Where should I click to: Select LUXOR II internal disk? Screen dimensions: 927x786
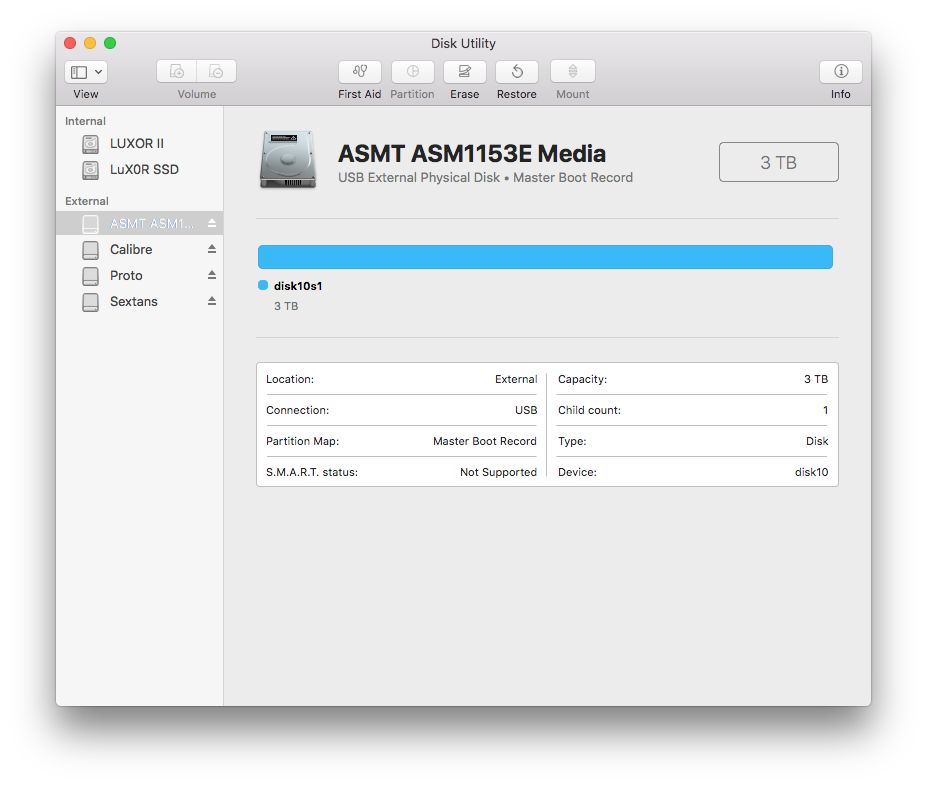click(x=140, y=144)
